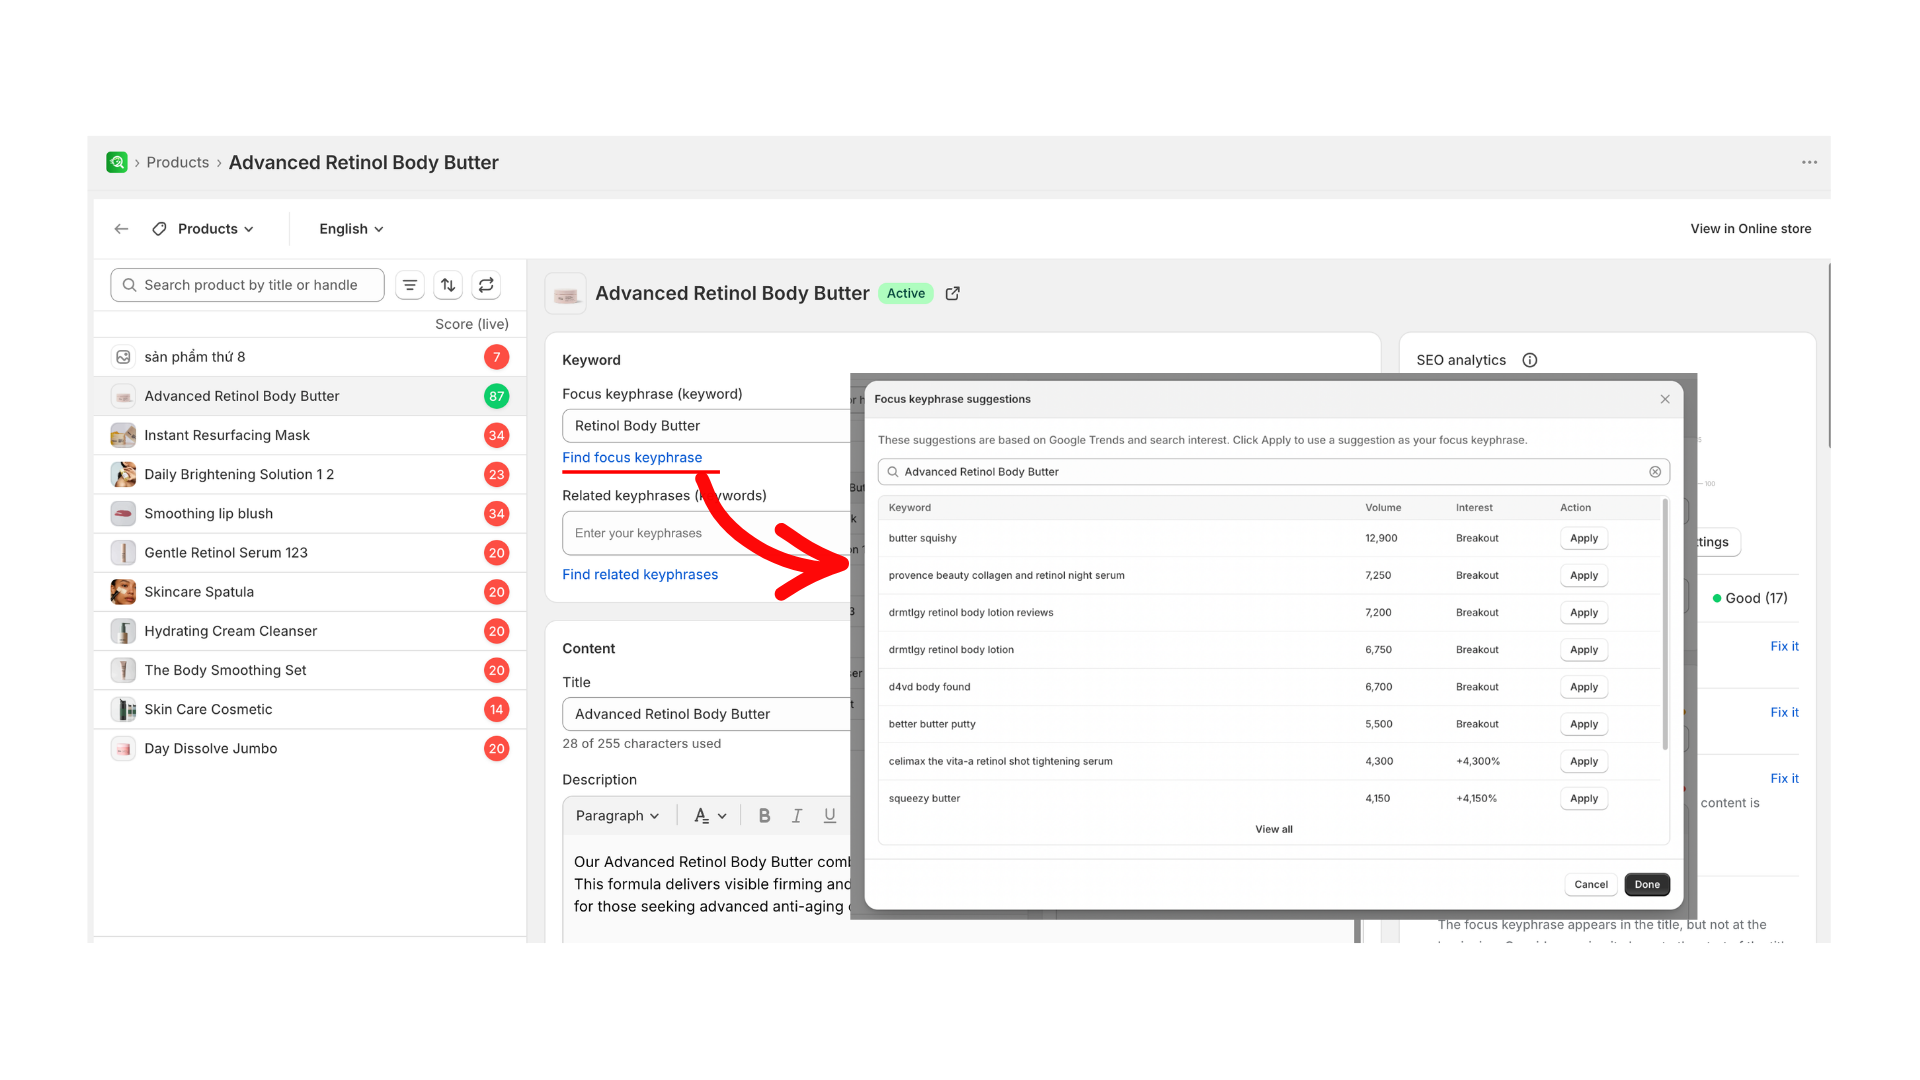Apply celimax vita-a retinol serum keyword
Image resolution: width=1920 pixels, height=1080 pixels.
pos(1583,761)
